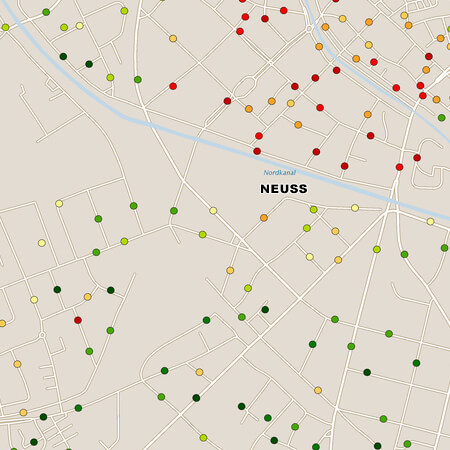Image resolution: width=450 pixels, height=450 pixels.
Task: Click the dark green marker beside the northwest canal
Action: coord(63,56)
